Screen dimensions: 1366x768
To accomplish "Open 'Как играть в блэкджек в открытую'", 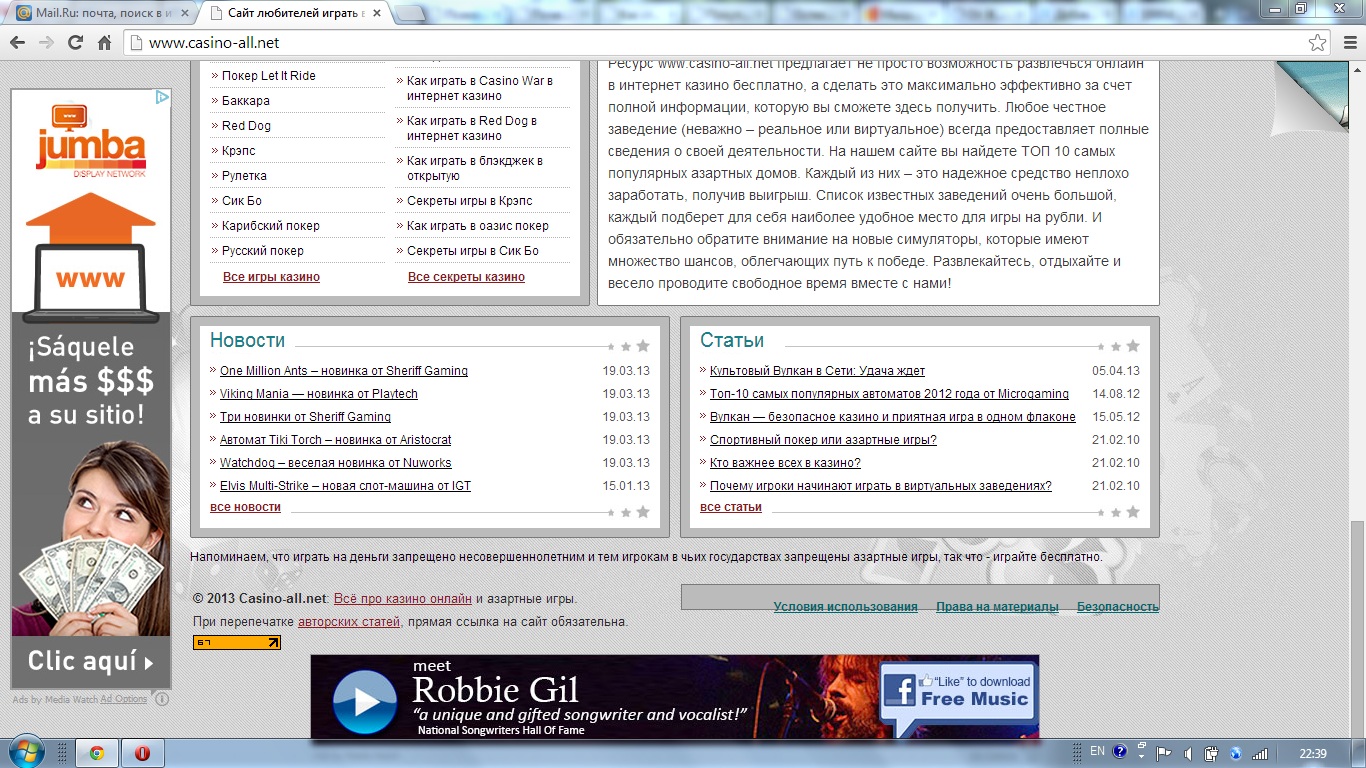I will click(x=475, y=168).
